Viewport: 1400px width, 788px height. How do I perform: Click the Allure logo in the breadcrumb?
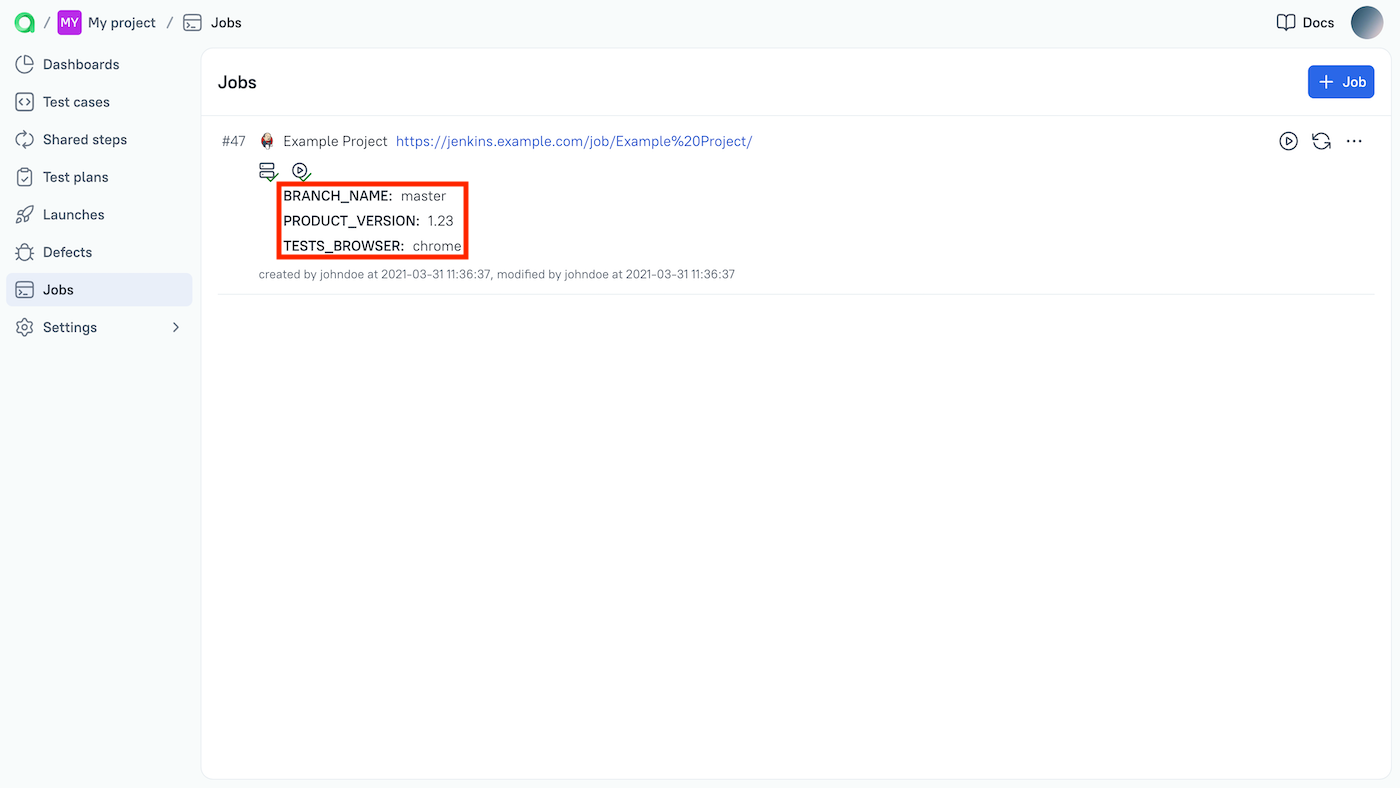(24, 22)
